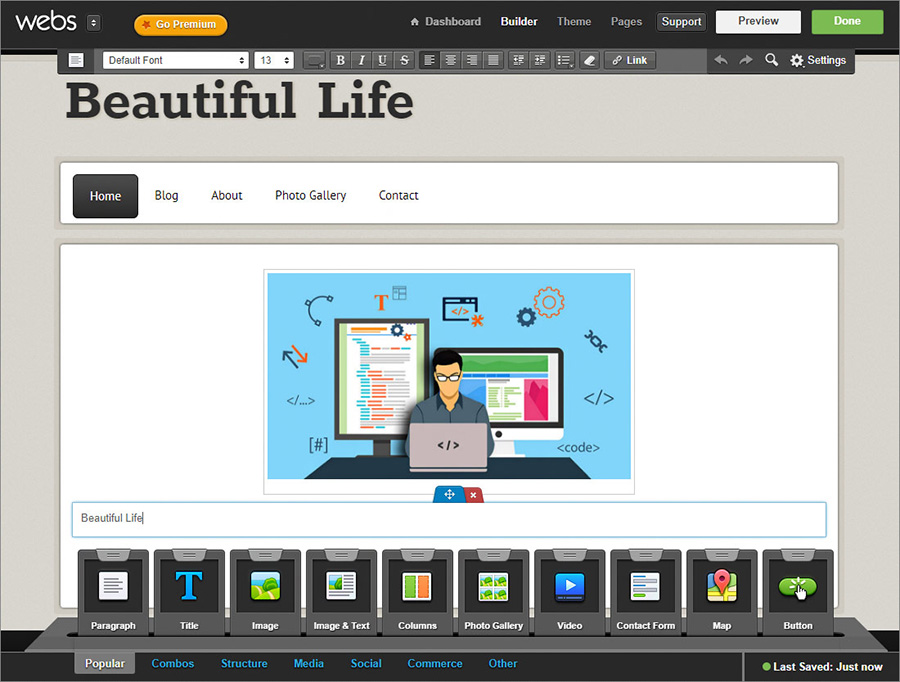Decrease text indent
This screenshot has width=900, height=682.
point(518,60)
